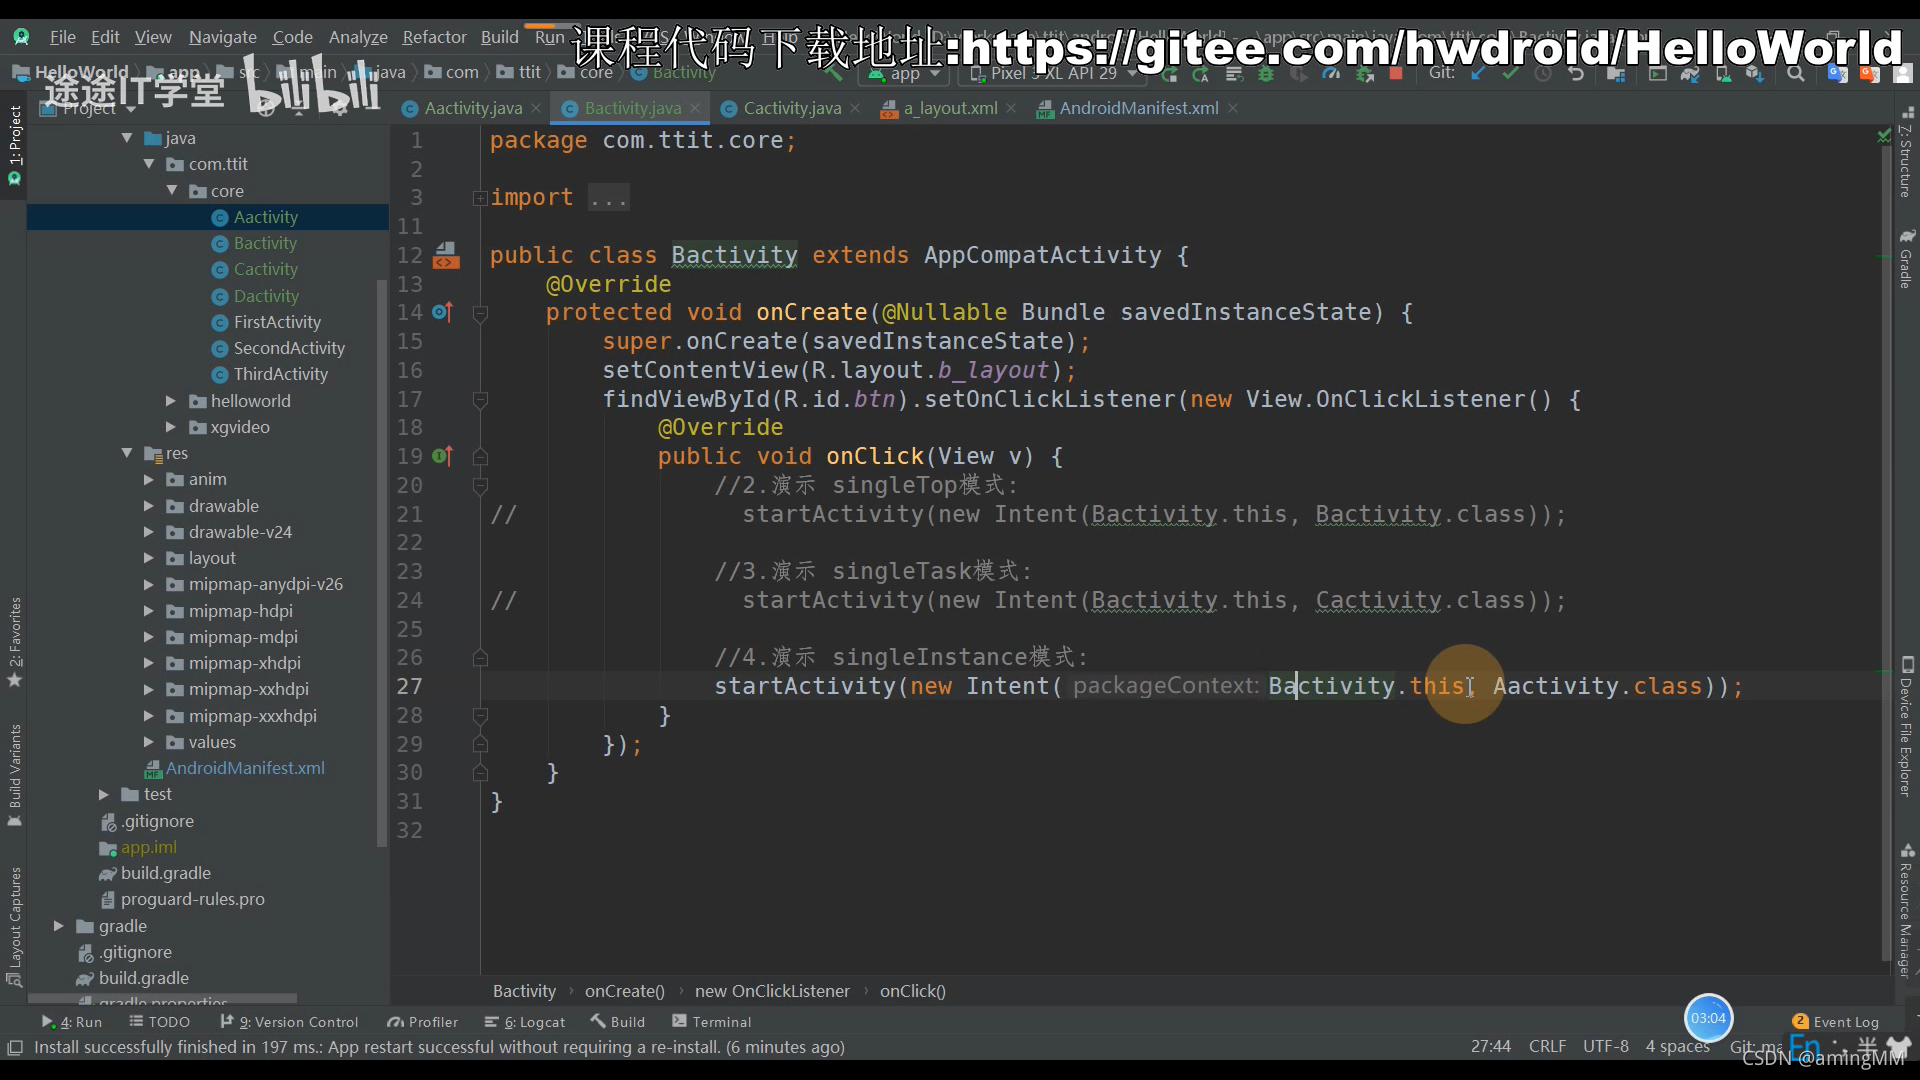
Task: Click implements gutter icon on line 19
Action: 442,456
